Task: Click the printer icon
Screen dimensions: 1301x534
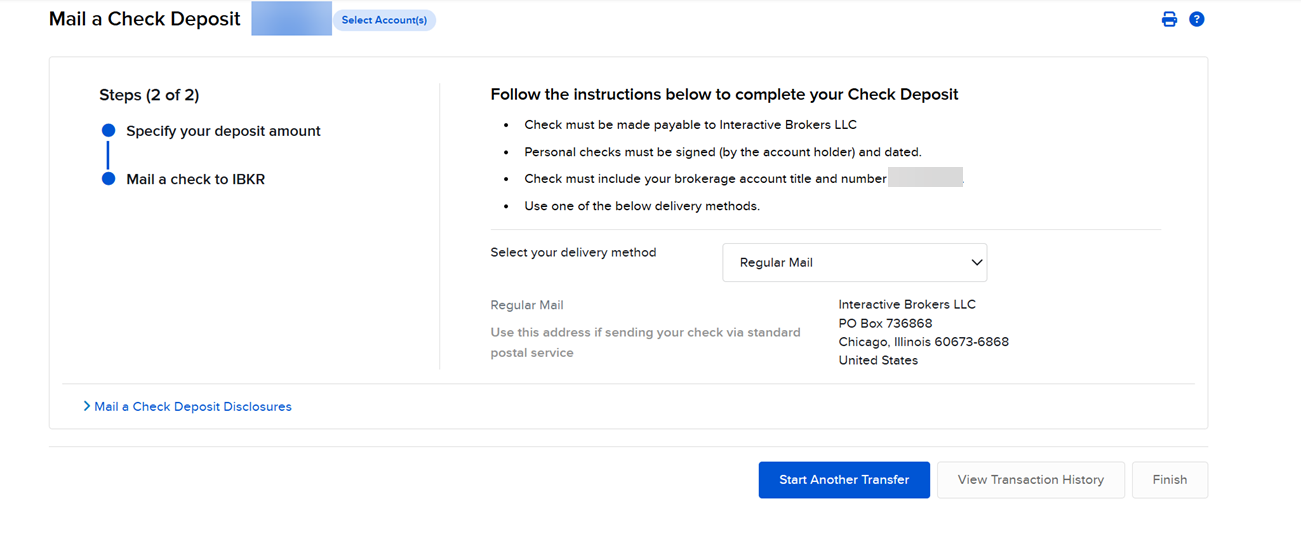Action: [1169, 19]
